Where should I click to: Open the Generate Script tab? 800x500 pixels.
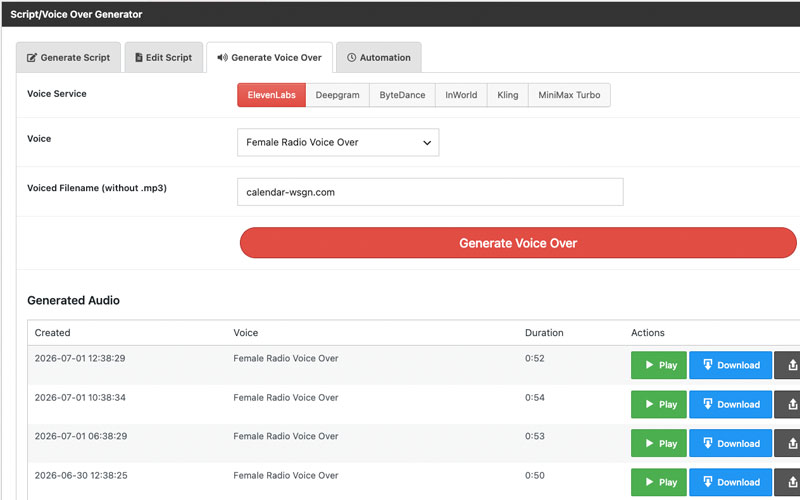[x=68, y=57]
